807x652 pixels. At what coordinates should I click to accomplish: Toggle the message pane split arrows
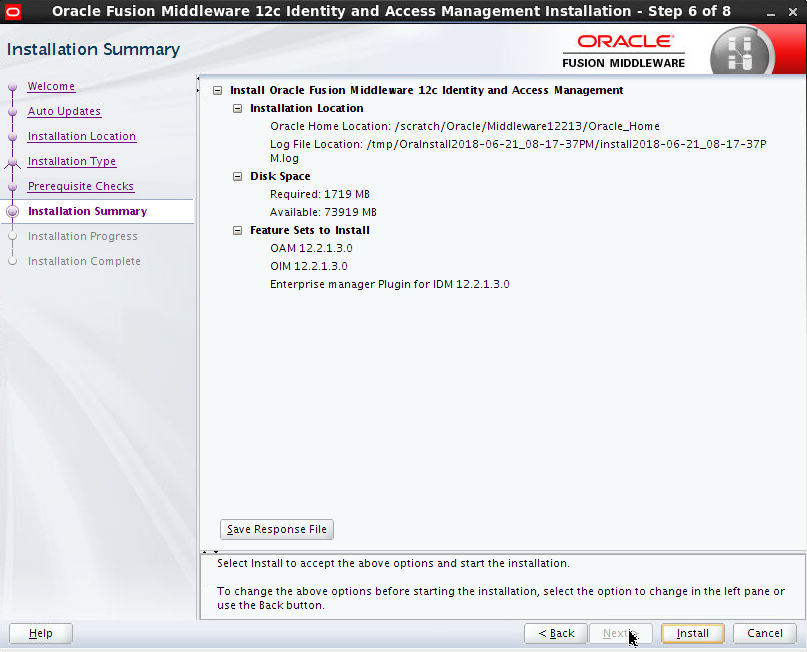[x=210, y=552]
